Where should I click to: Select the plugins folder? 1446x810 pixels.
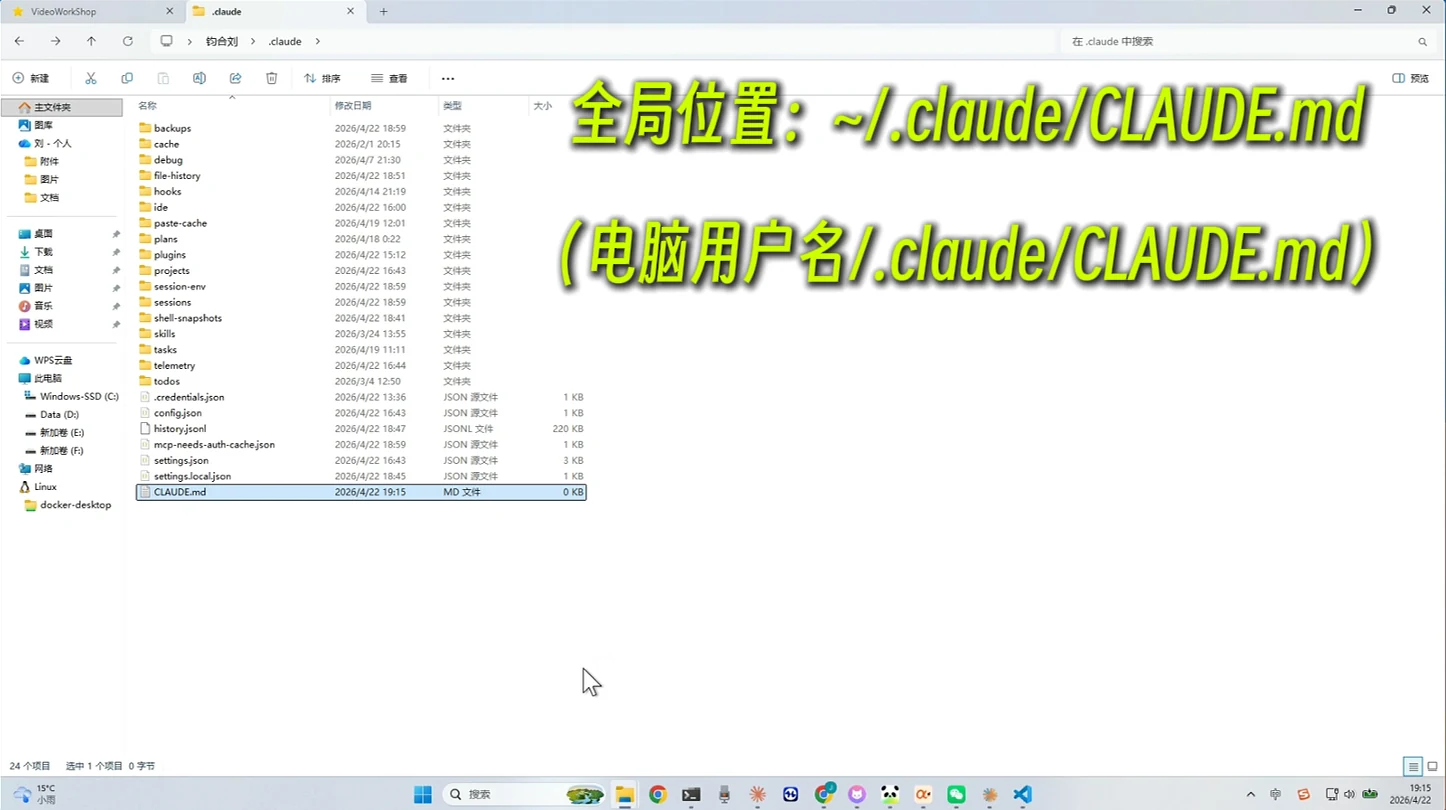pyautogui.click(x=361, y=255)
